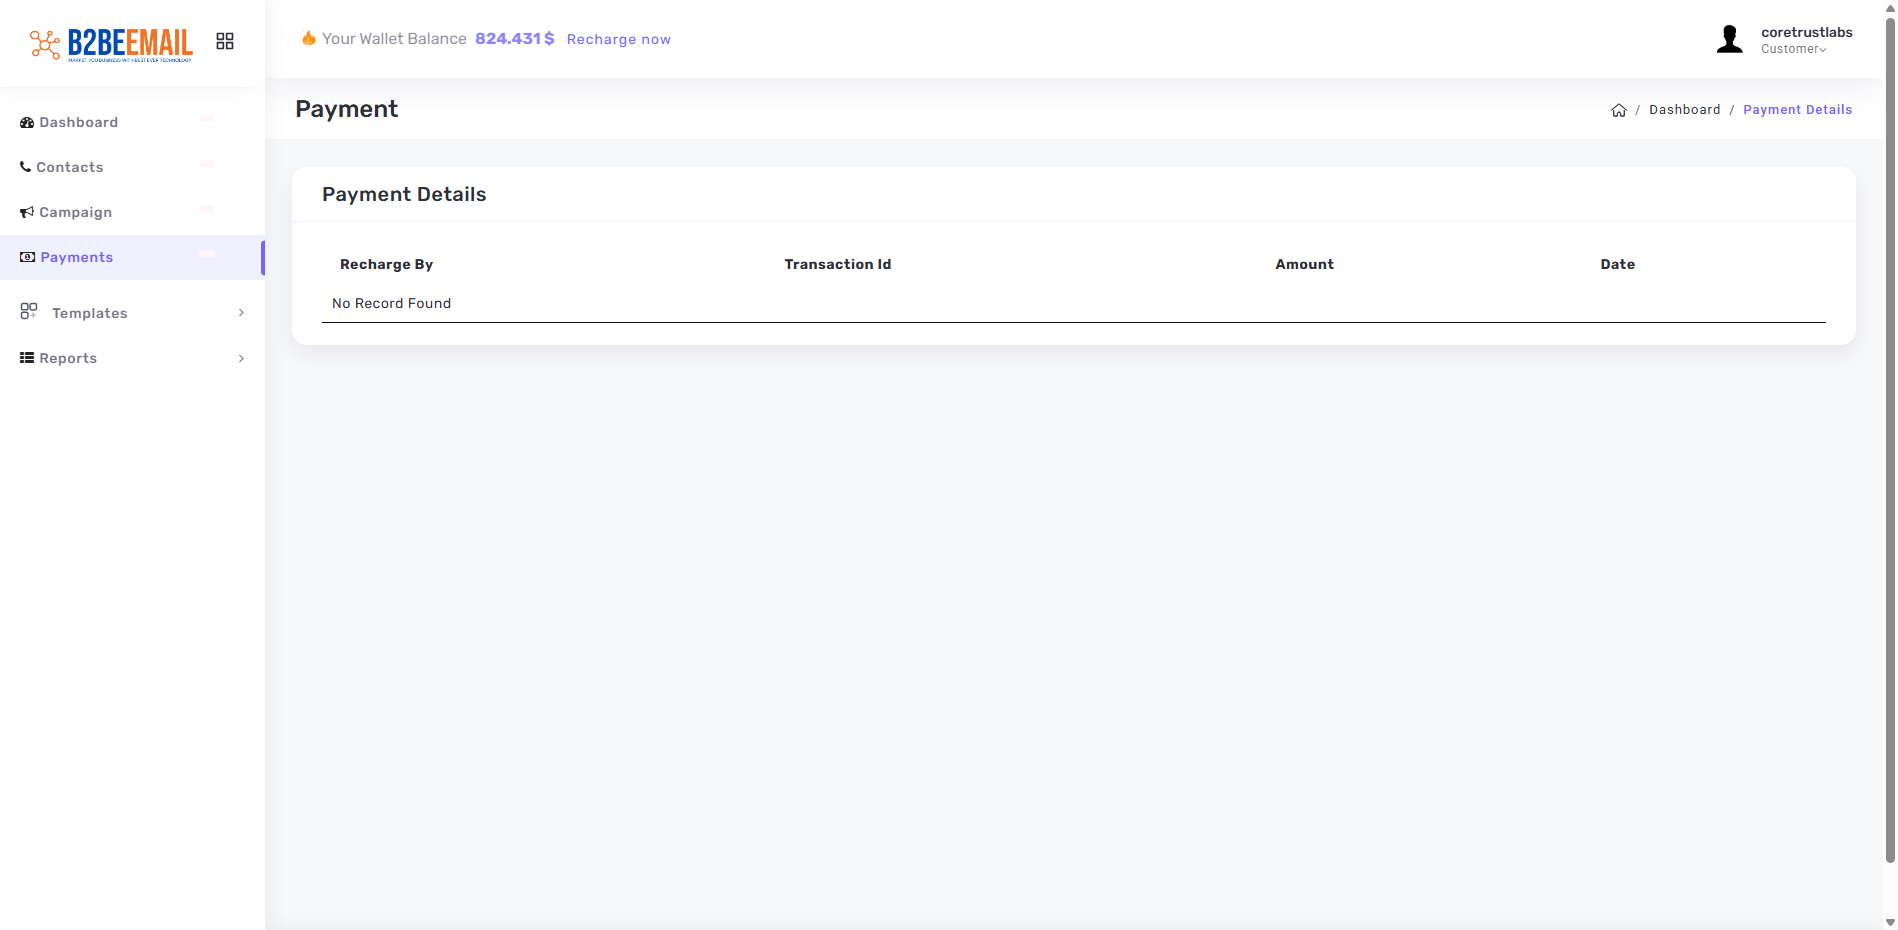Image resolution: width=1898 pixels, height=930 pixels.
Task: Click Dashboard in the breadcrumb
Action: pos(1684,110)
